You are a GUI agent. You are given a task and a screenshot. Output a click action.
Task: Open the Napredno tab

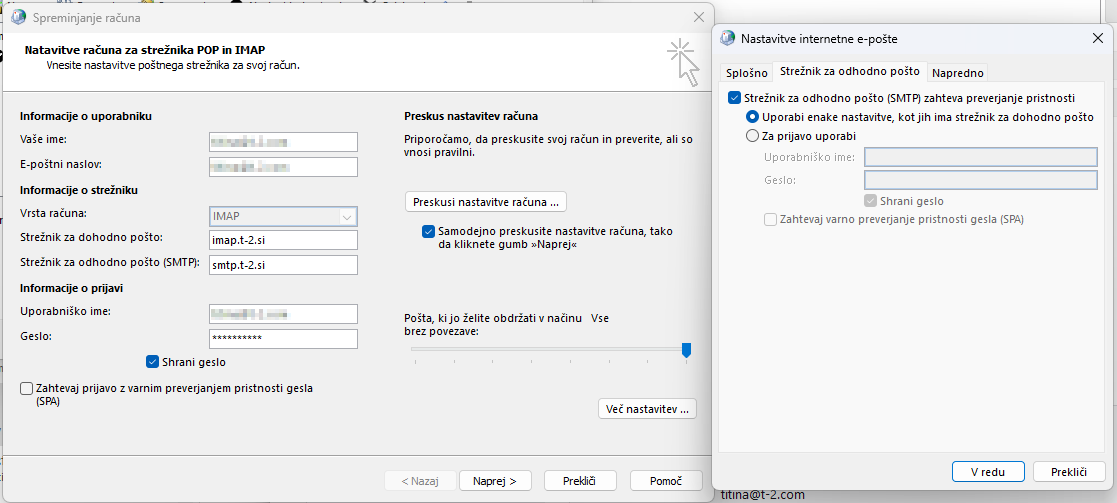(958, 73)
